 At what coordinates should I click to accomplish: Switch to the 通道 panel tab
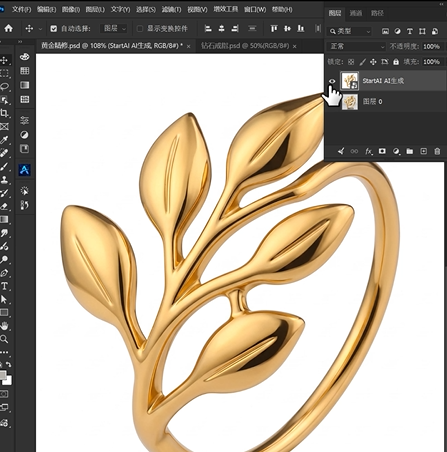point(356,13)
